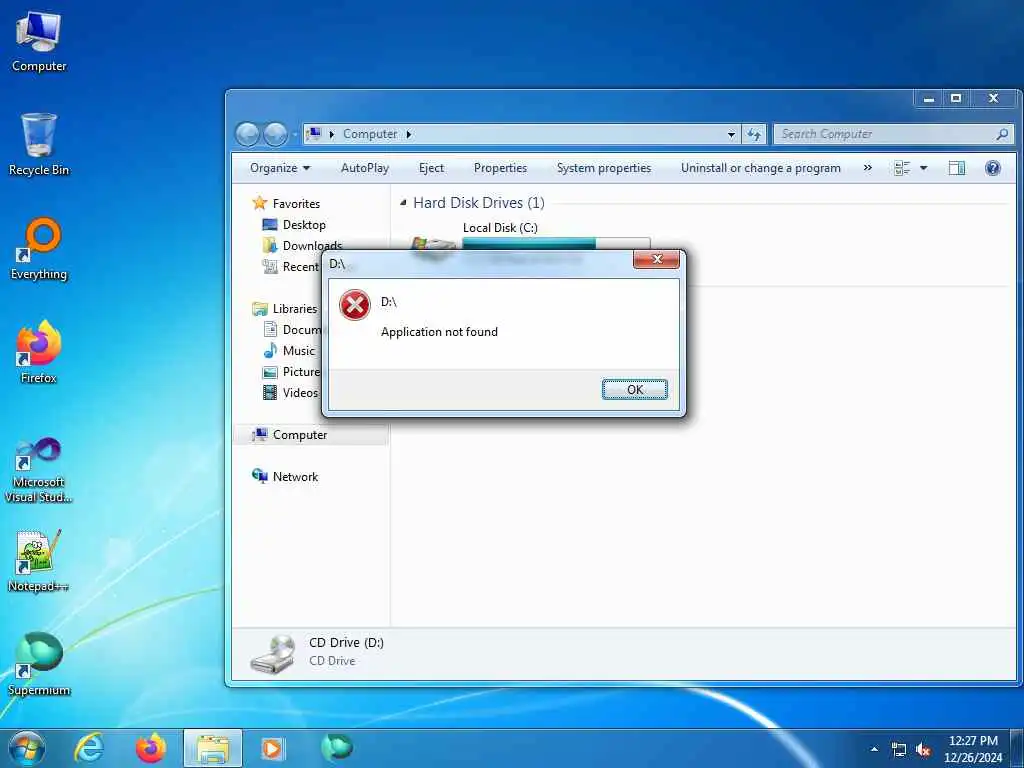Launch the Supermium desktop shortcut

tap(39, 665)
